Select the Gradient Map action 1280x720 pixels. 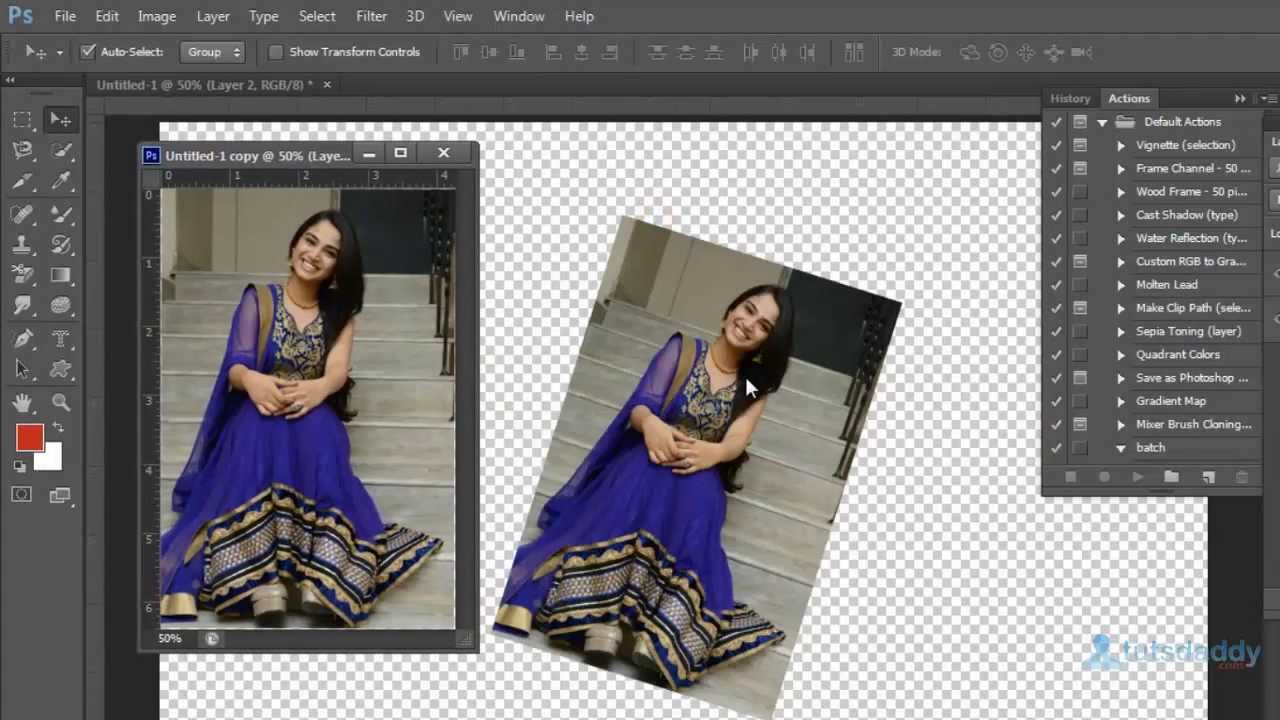coord(1170,401)
